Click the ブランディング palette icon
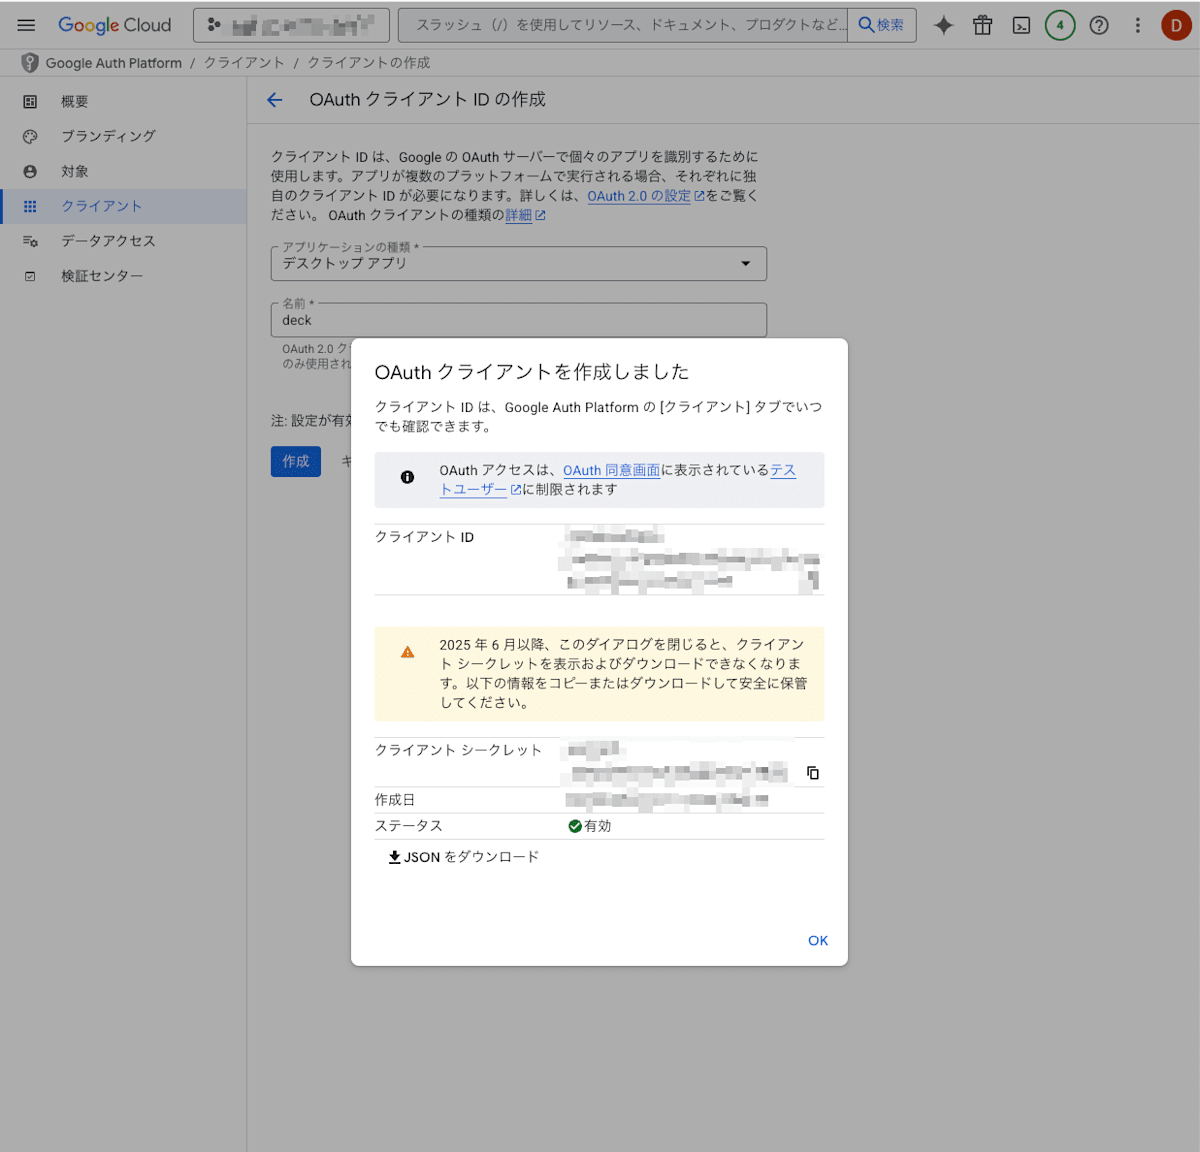The height and width of the screenshot is (1152, 1200). [30, 136]
